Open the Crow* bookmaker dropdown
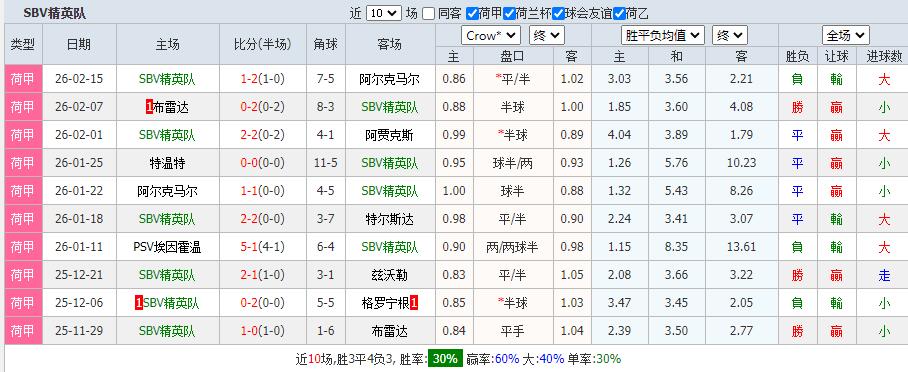This screenshot has width=908, height=372. (x=491, y=35)
